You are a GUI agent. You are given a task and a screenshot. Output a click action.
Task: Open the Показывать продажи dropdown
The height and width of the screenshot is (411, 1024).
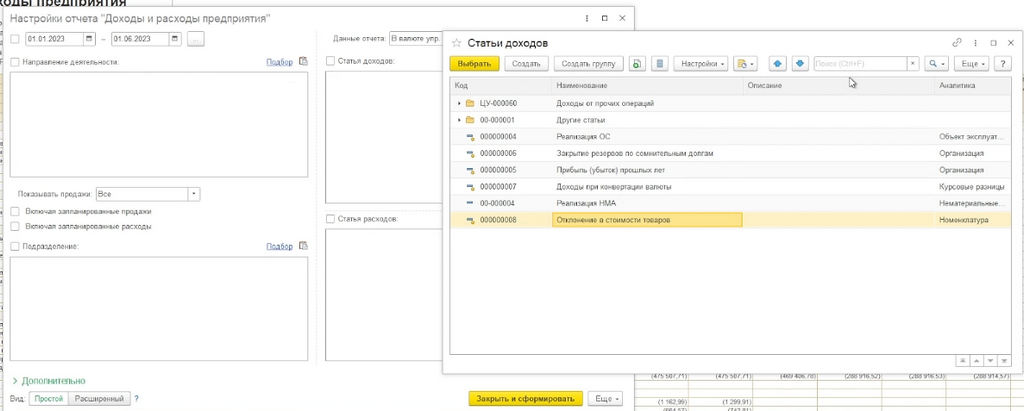(194, 194)
